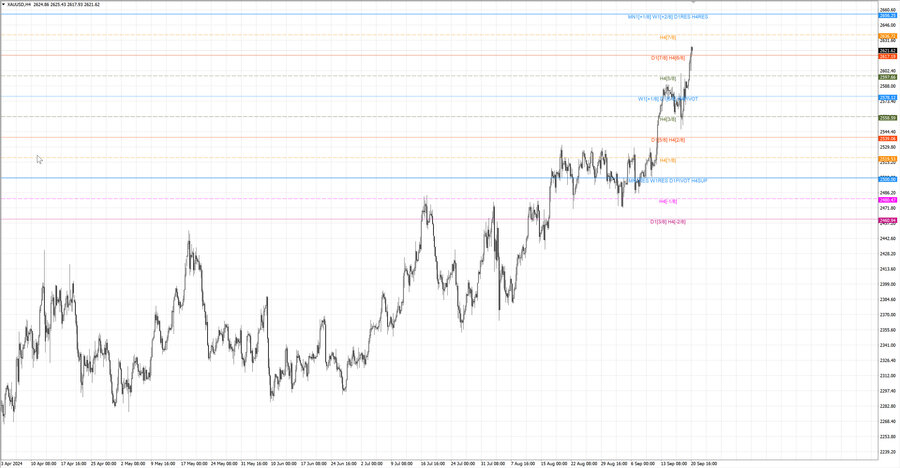Select the H4[-1/8] magenta level label
The height and width of the screenshot is (468, 900).
tap(668, 202)
